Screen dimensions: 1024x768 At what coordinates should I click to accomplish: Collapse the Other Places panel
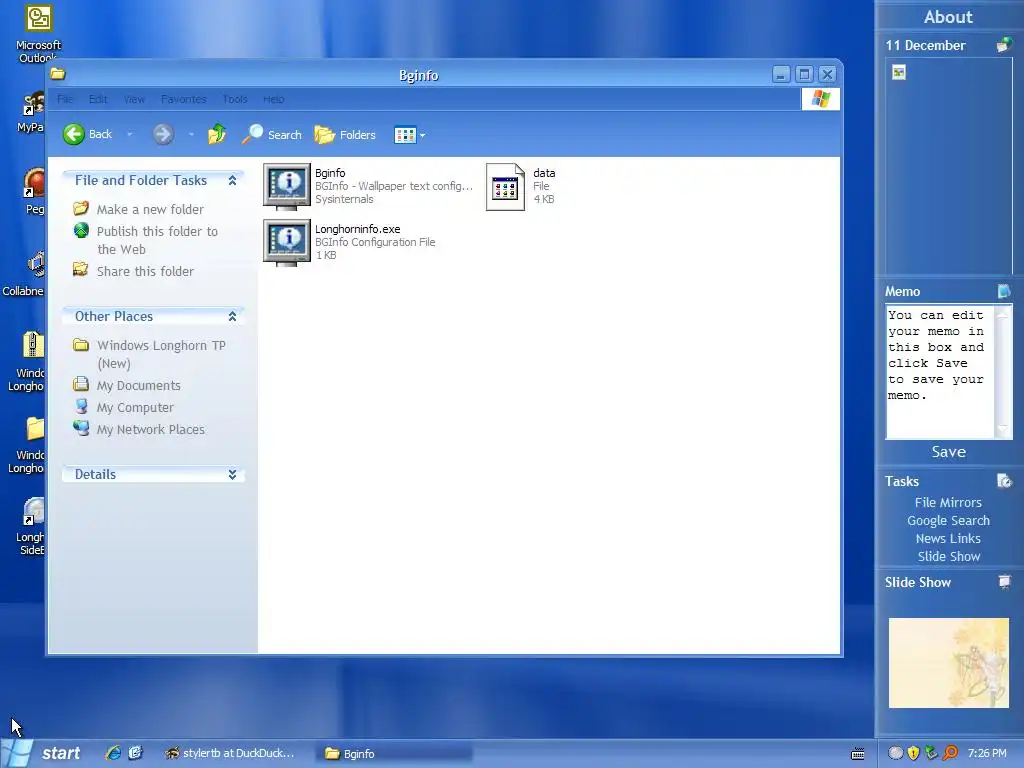[x=232, y=317]
